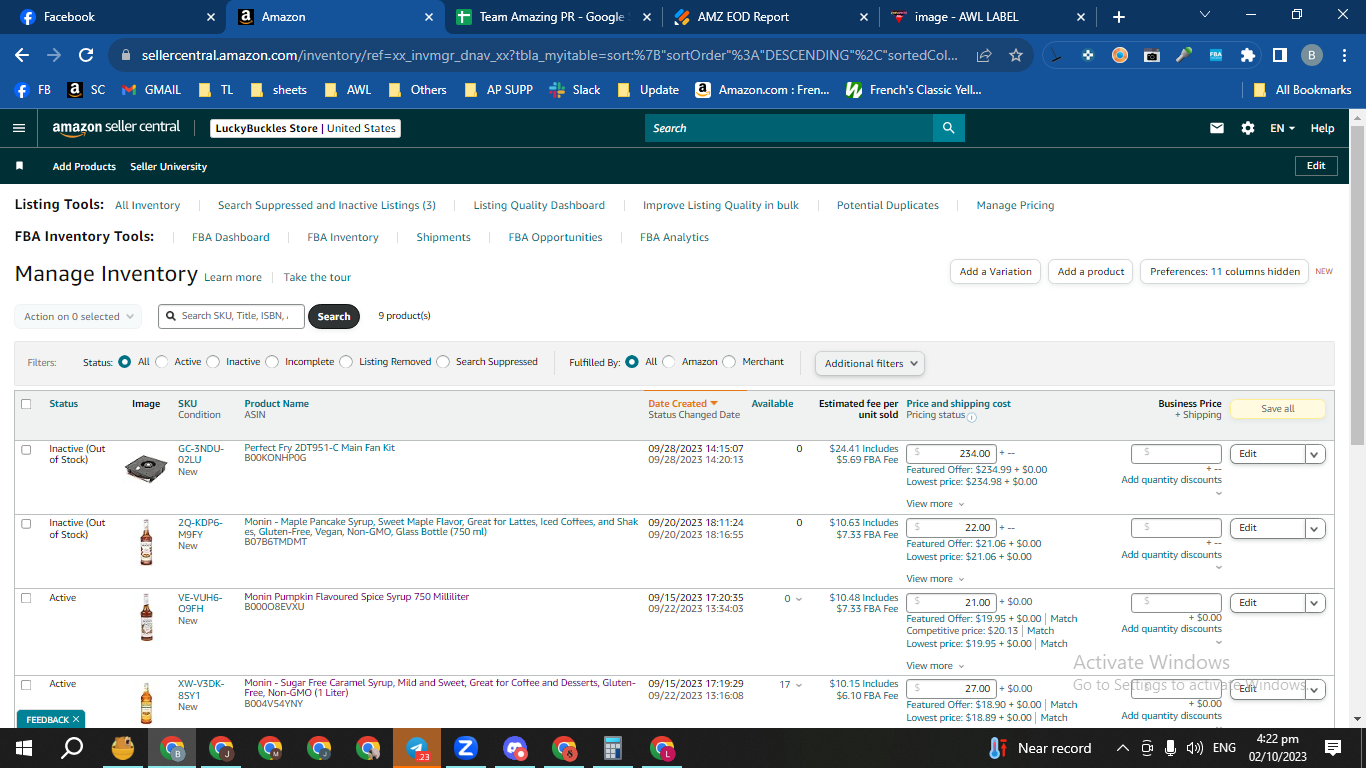Click the share page icon in address bar

[985, 56]
